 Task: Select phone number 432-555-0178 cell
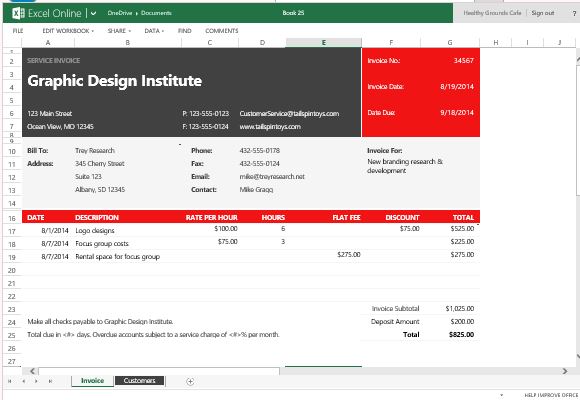260,151
